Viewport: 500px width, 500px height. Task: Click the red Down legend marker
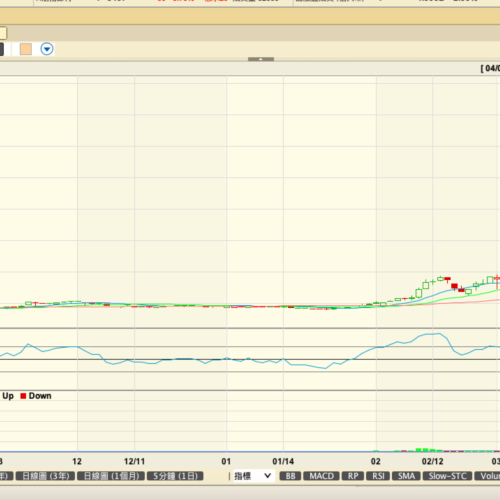[x=23, y=396]
